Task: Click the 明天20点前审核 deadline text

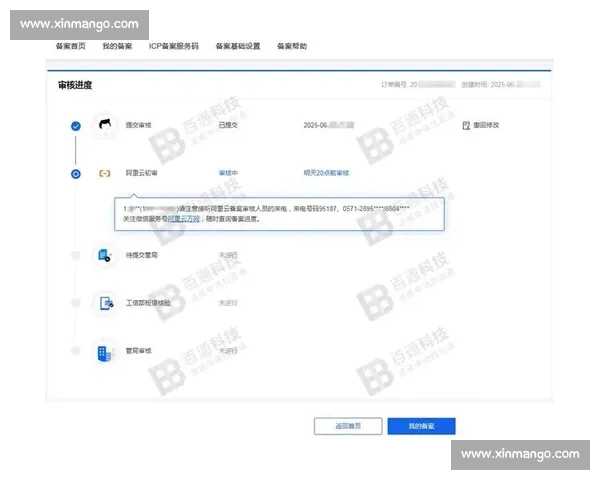Action: [326, 173]
